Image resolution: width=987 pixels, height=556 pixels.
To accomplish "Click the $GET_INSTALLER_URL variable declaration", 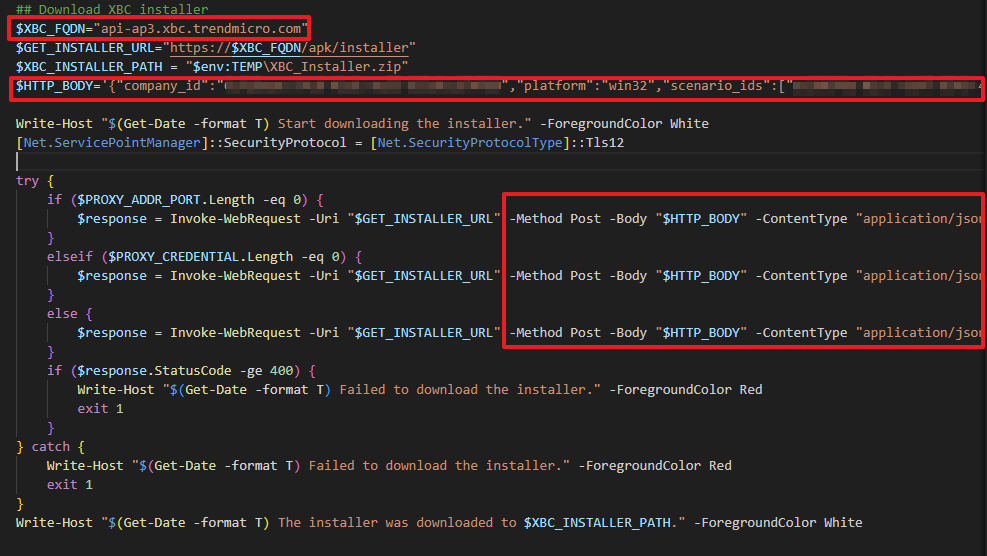I will click(x=86, y=48).
